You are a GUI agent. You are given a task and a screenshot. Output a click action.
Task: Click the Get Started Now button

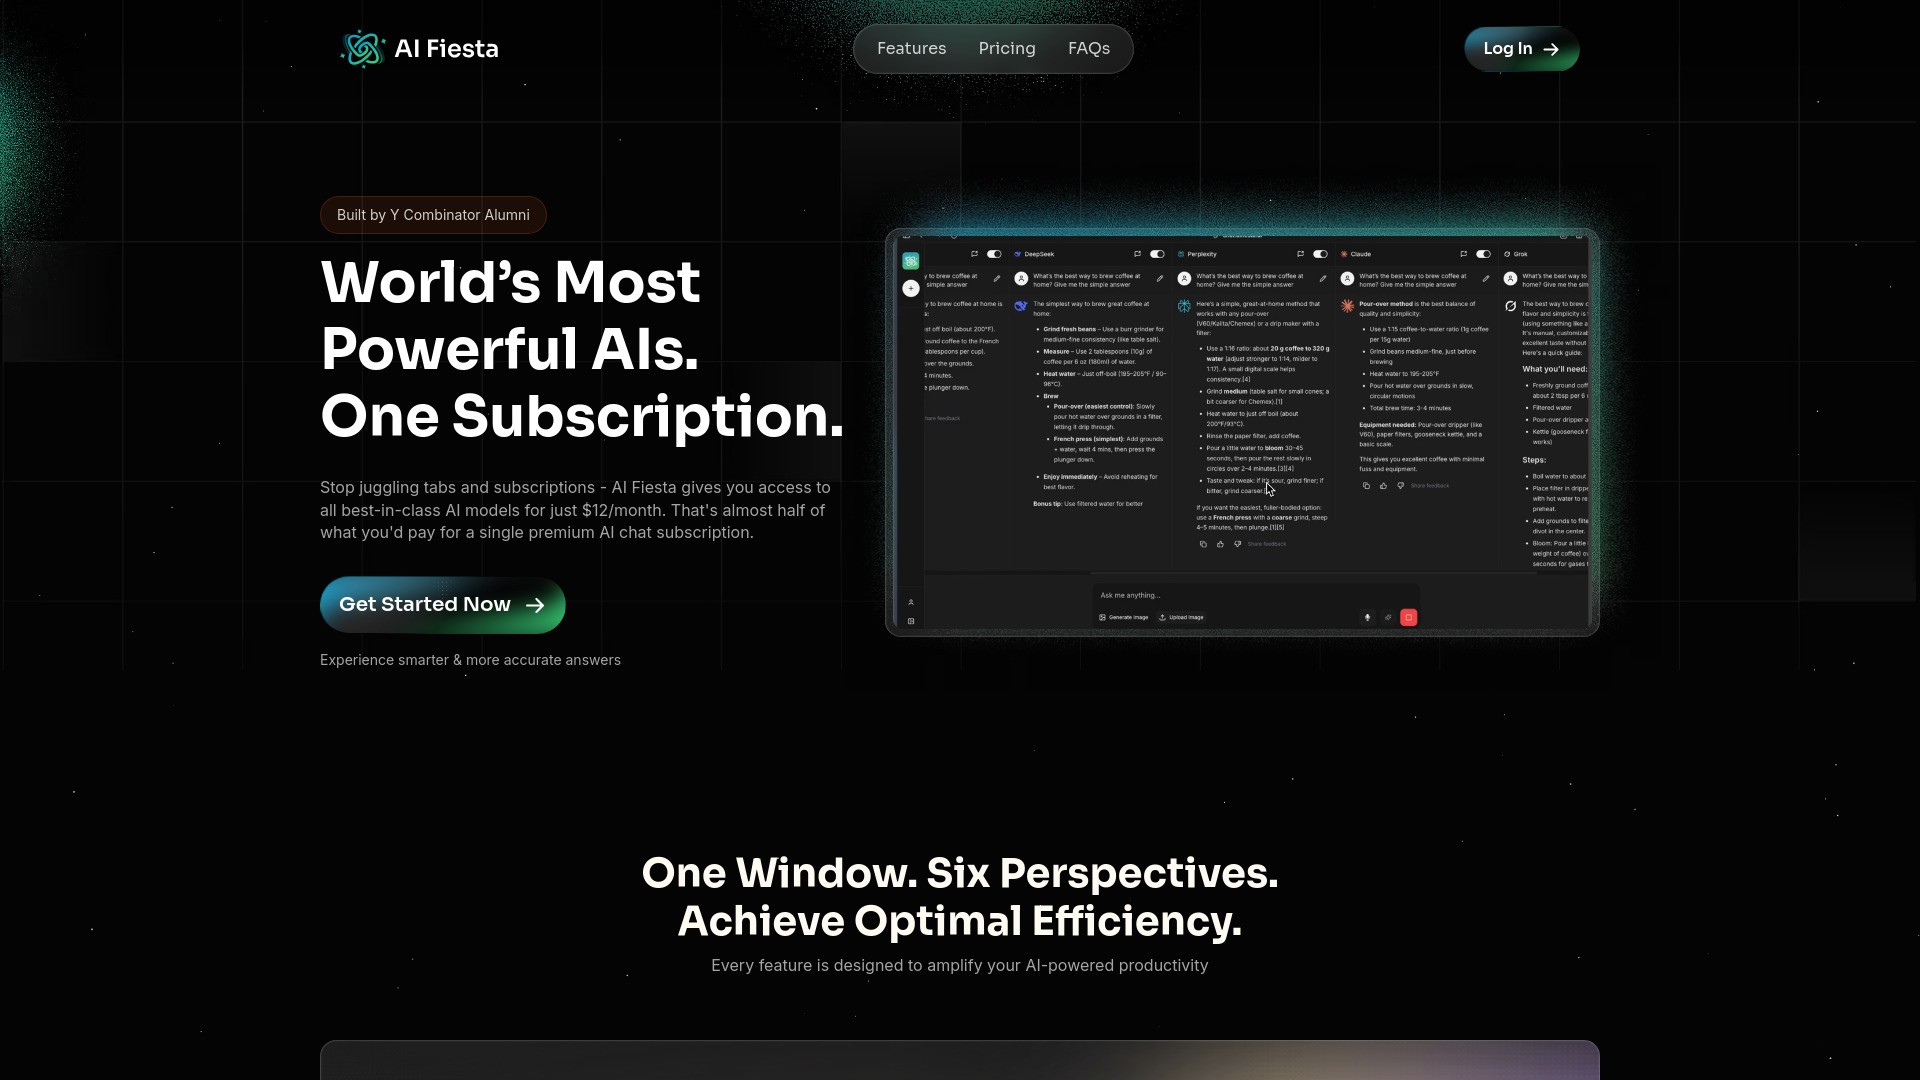442,604
